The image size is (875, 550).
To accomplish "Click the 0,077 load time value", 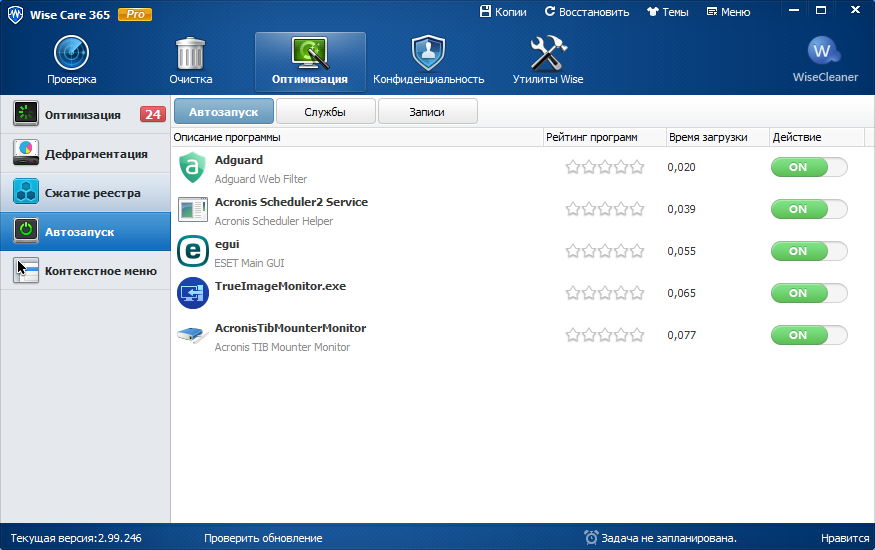I will tap(681, 335).
